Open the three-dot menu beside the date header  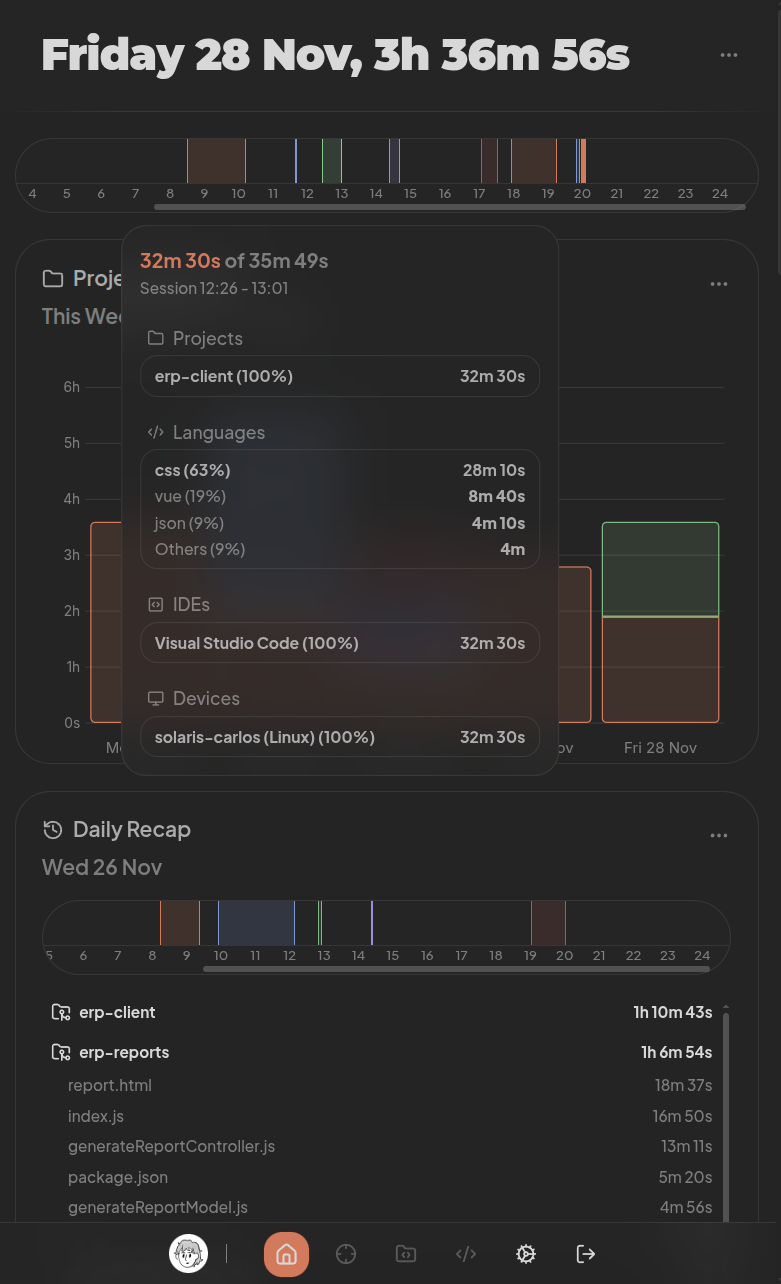click(729, 55)
